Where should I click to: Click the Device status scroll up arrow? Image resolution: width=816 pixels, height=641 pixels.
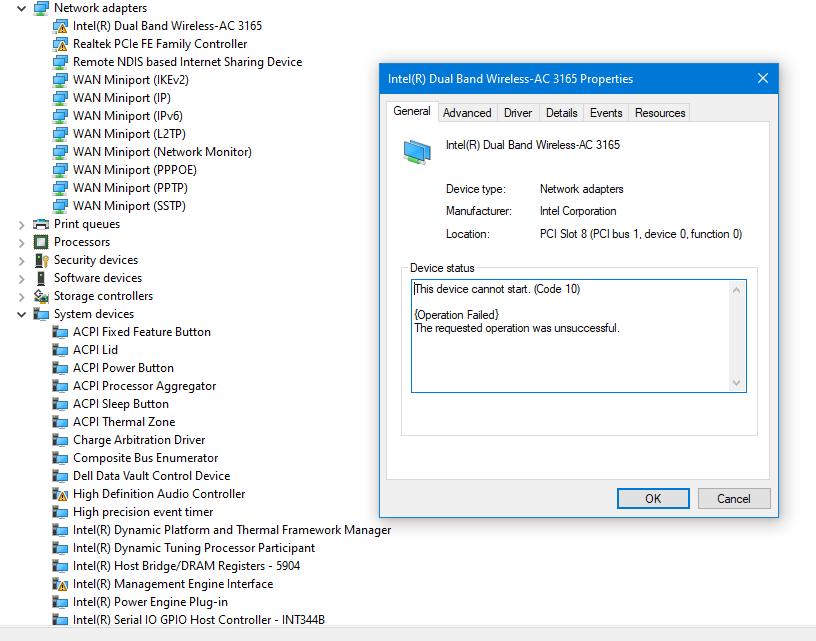tap(736, 290)
